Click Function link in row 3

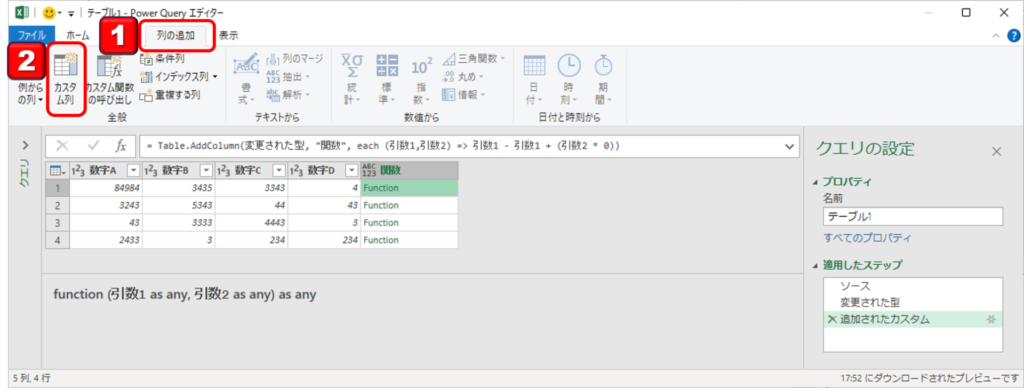click(x=381, y=223)
